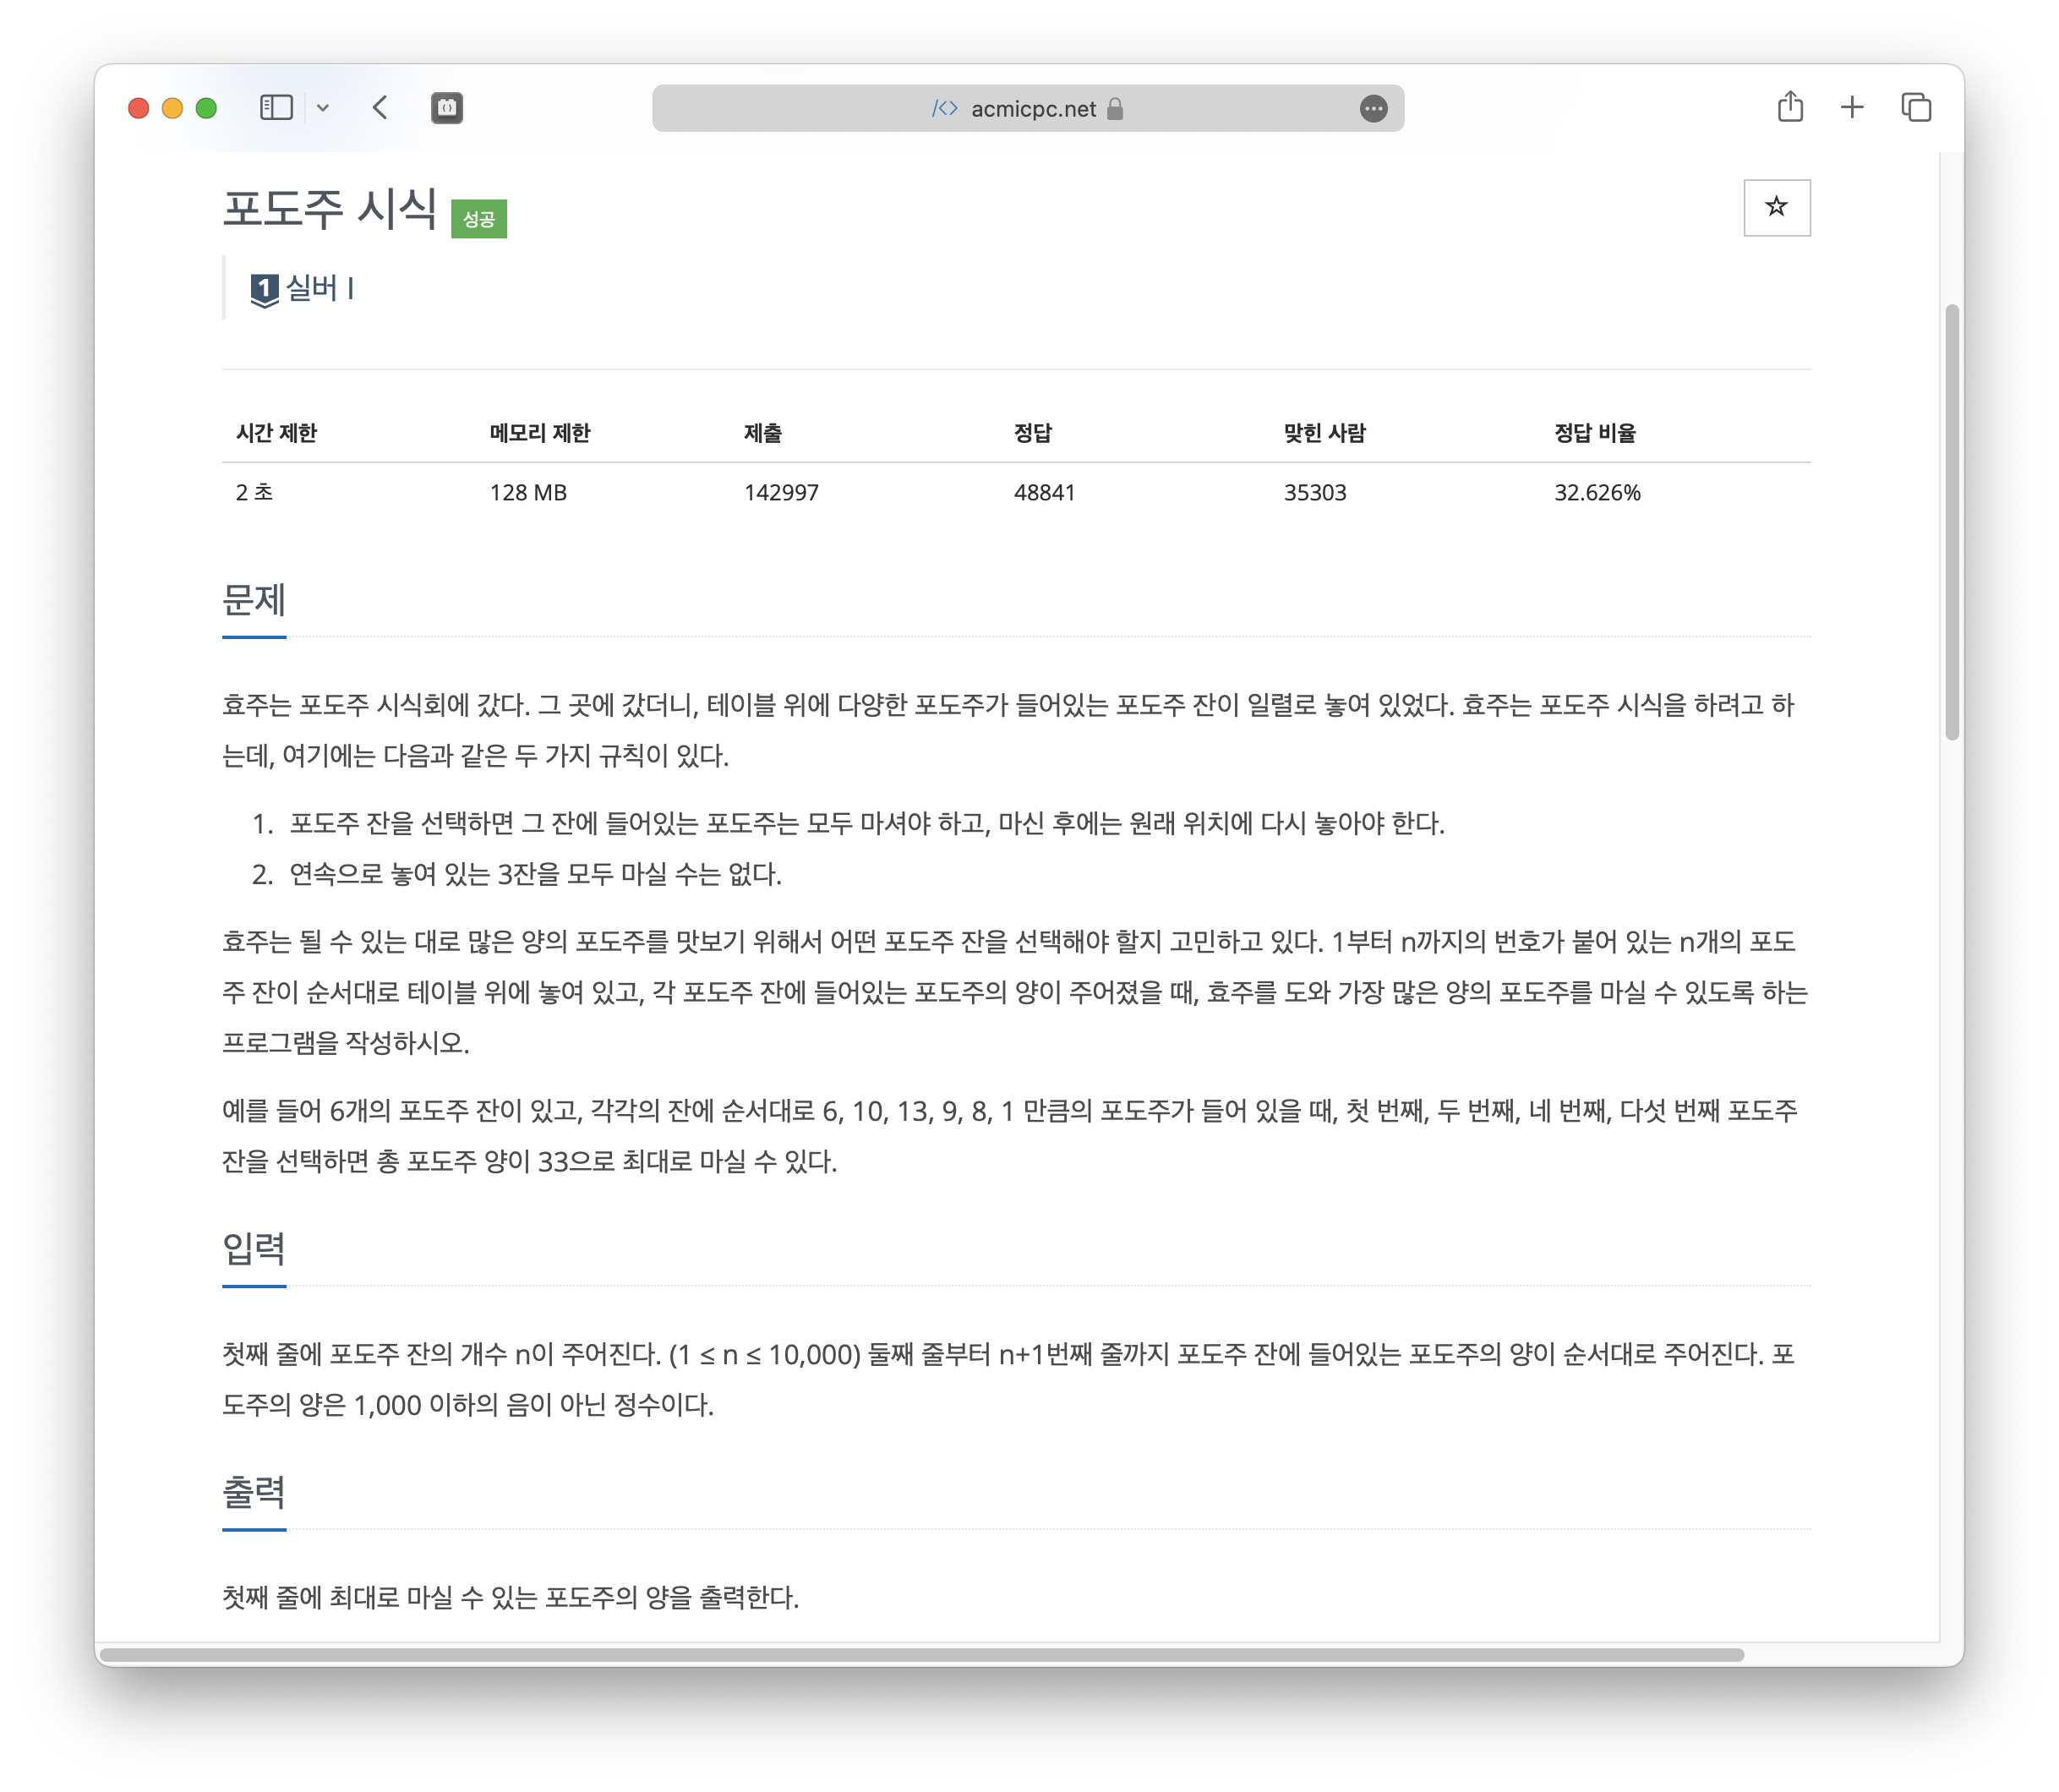The image size is (2059, 1792).
Task: Click the web inspector icon in address bar
Action: point(945,109)
